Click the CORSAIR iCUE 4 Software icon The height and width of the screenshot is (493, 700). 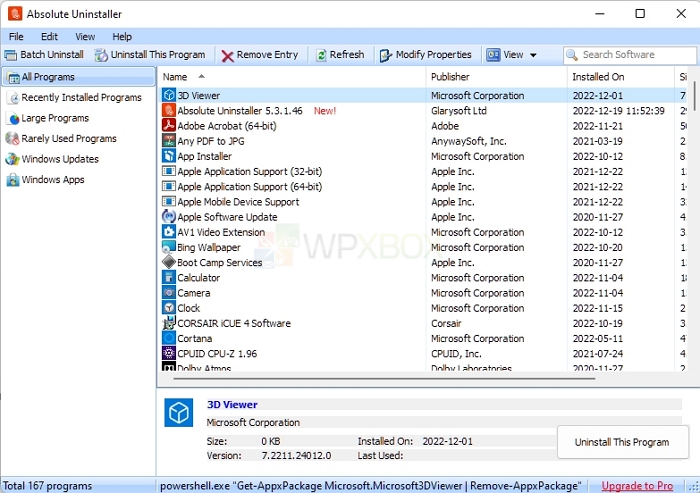pyautogui.click(x=169, y=323)
